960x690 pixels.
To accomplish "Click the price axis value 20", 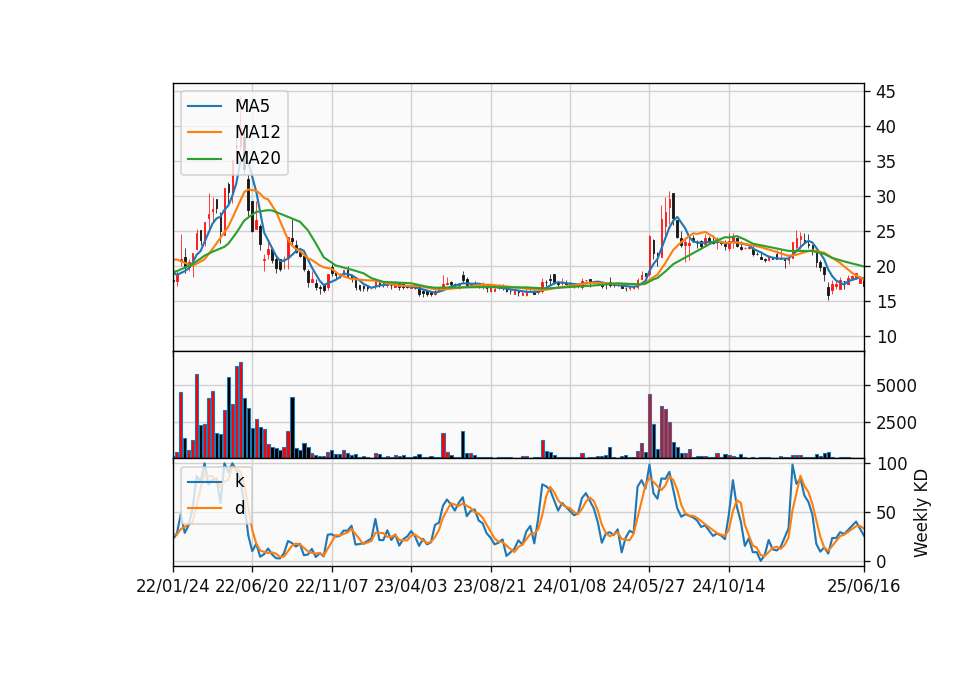I will pos(885,267).
